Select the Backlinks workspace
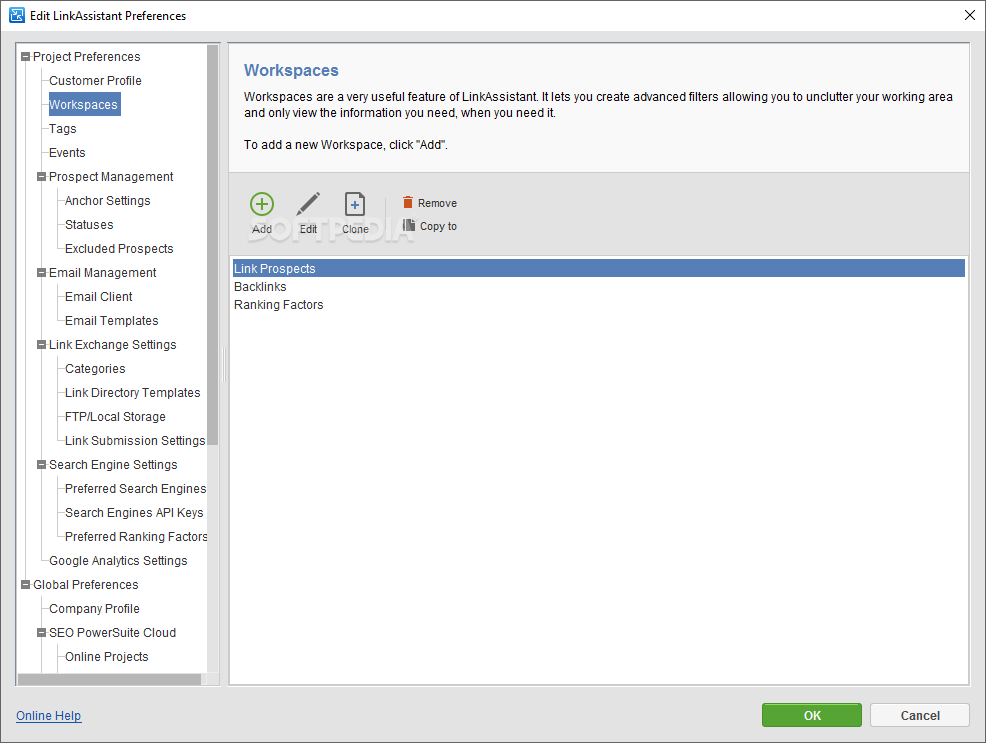 click(x=599, y=287)
